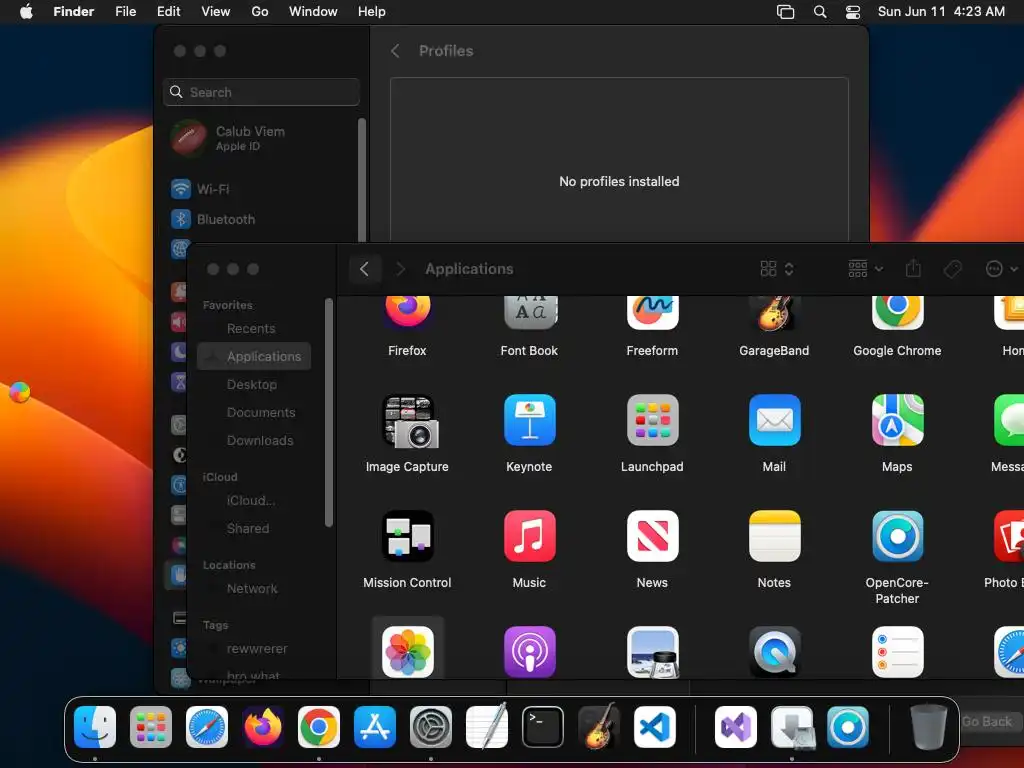This screenshot has width=1024, height=768.
Task: Open the Go menu
Action: click(x=260, y=11)
